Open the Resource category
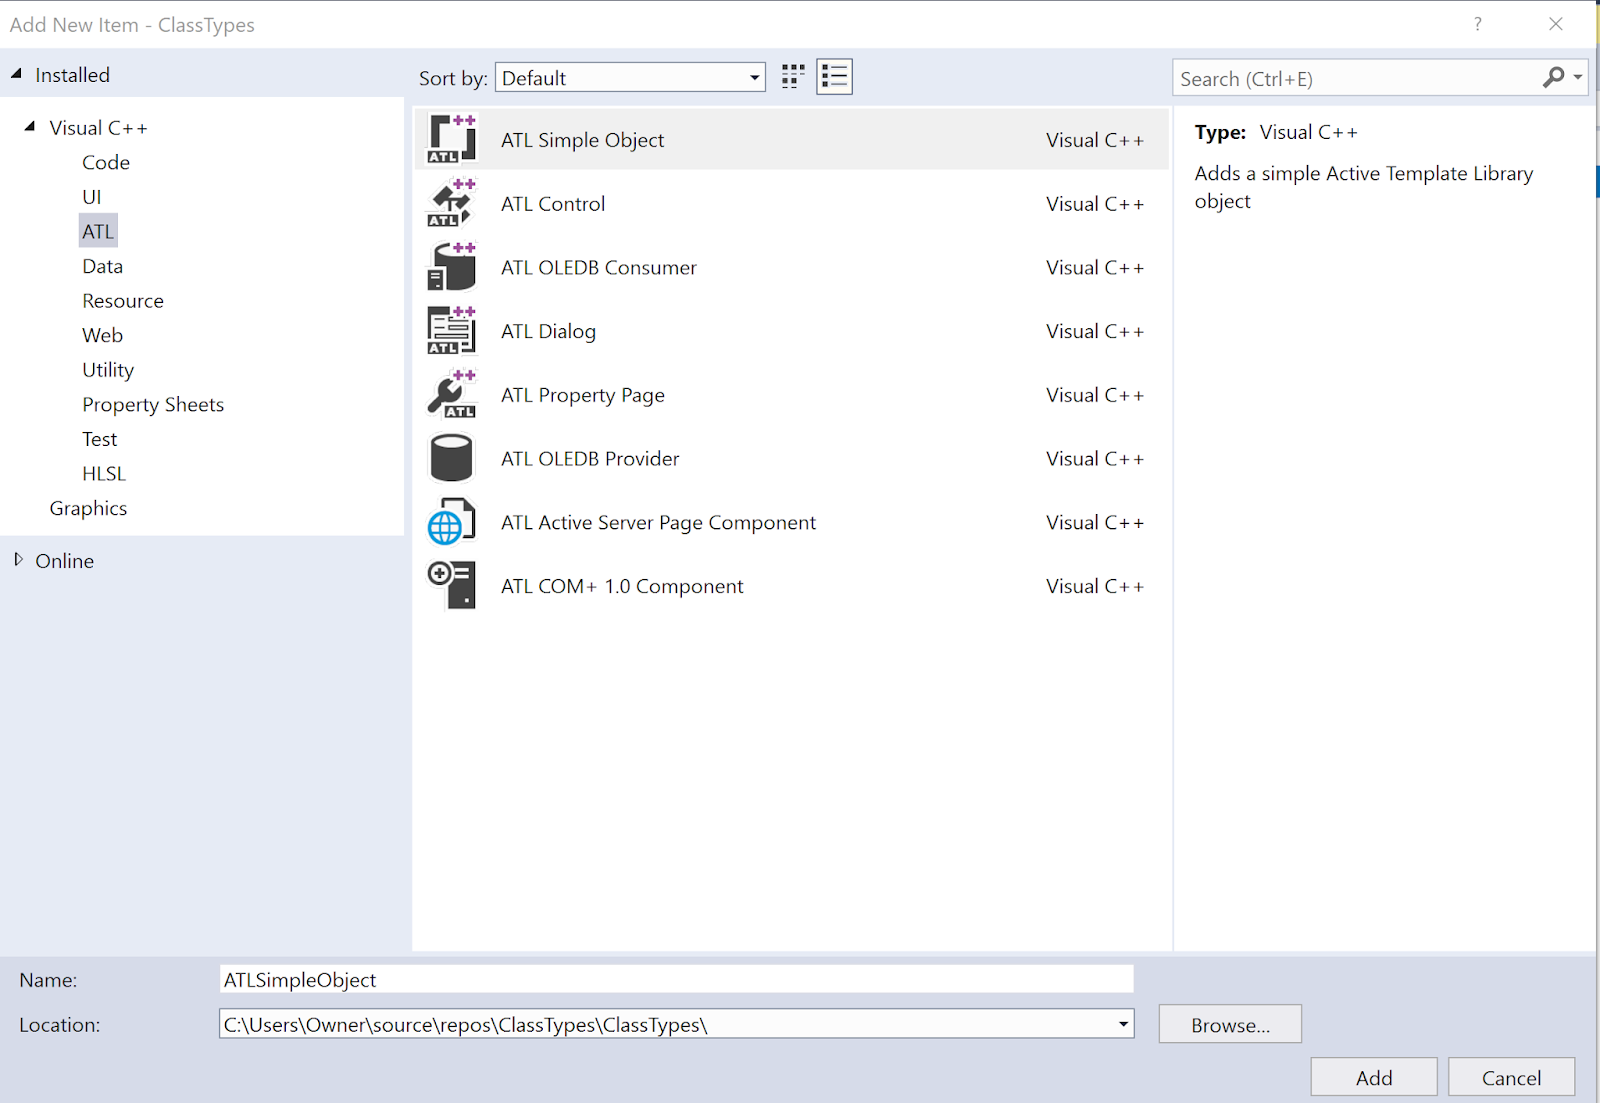 pos(123,301)
